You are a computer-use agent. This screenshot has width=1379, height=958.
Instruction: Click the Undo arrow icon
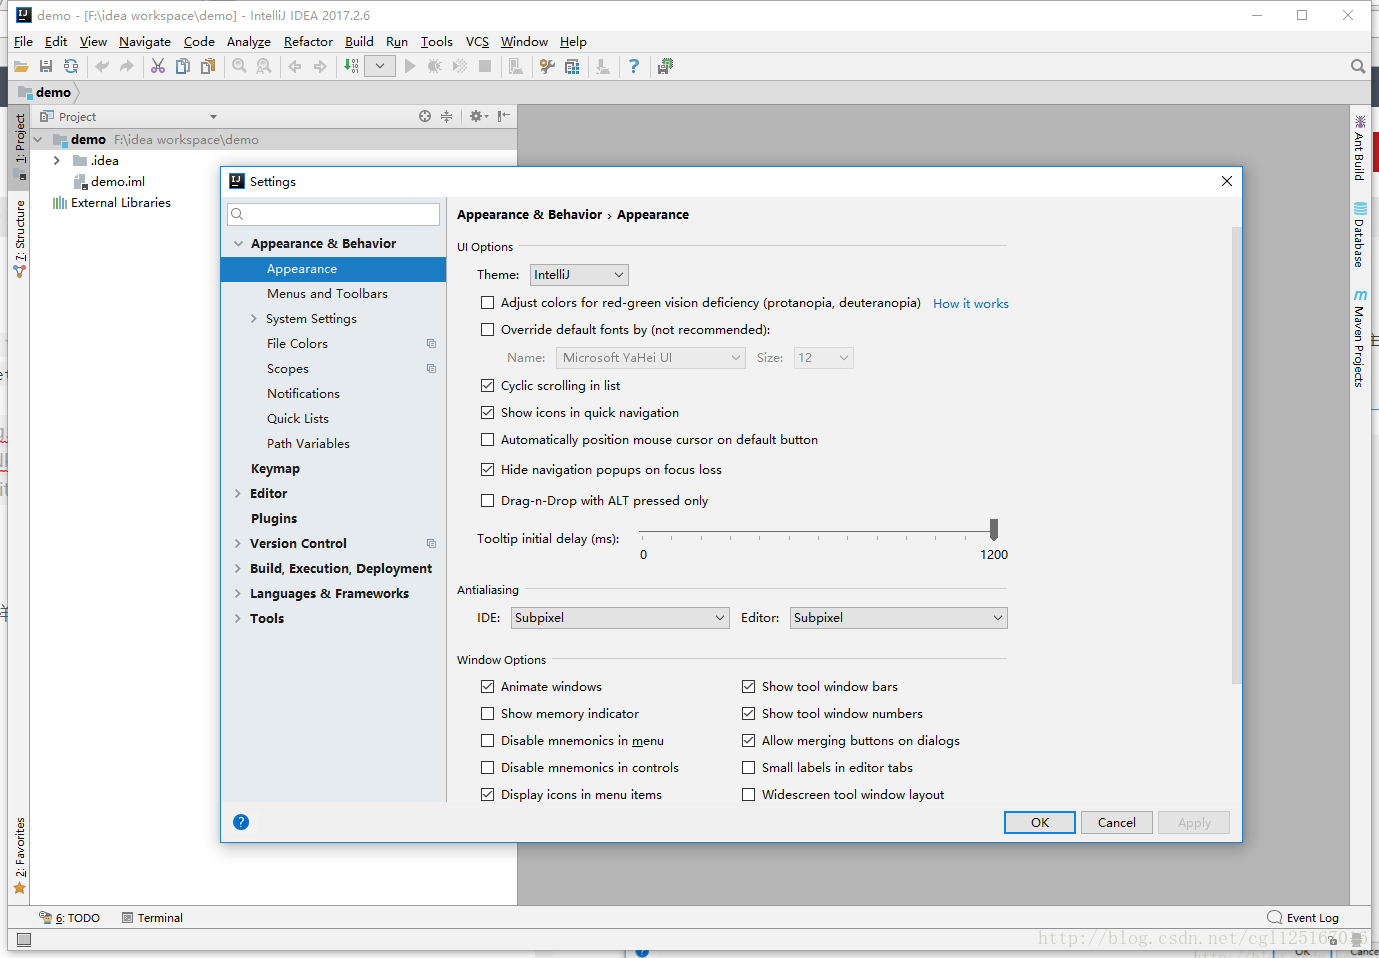coord(102,66)
